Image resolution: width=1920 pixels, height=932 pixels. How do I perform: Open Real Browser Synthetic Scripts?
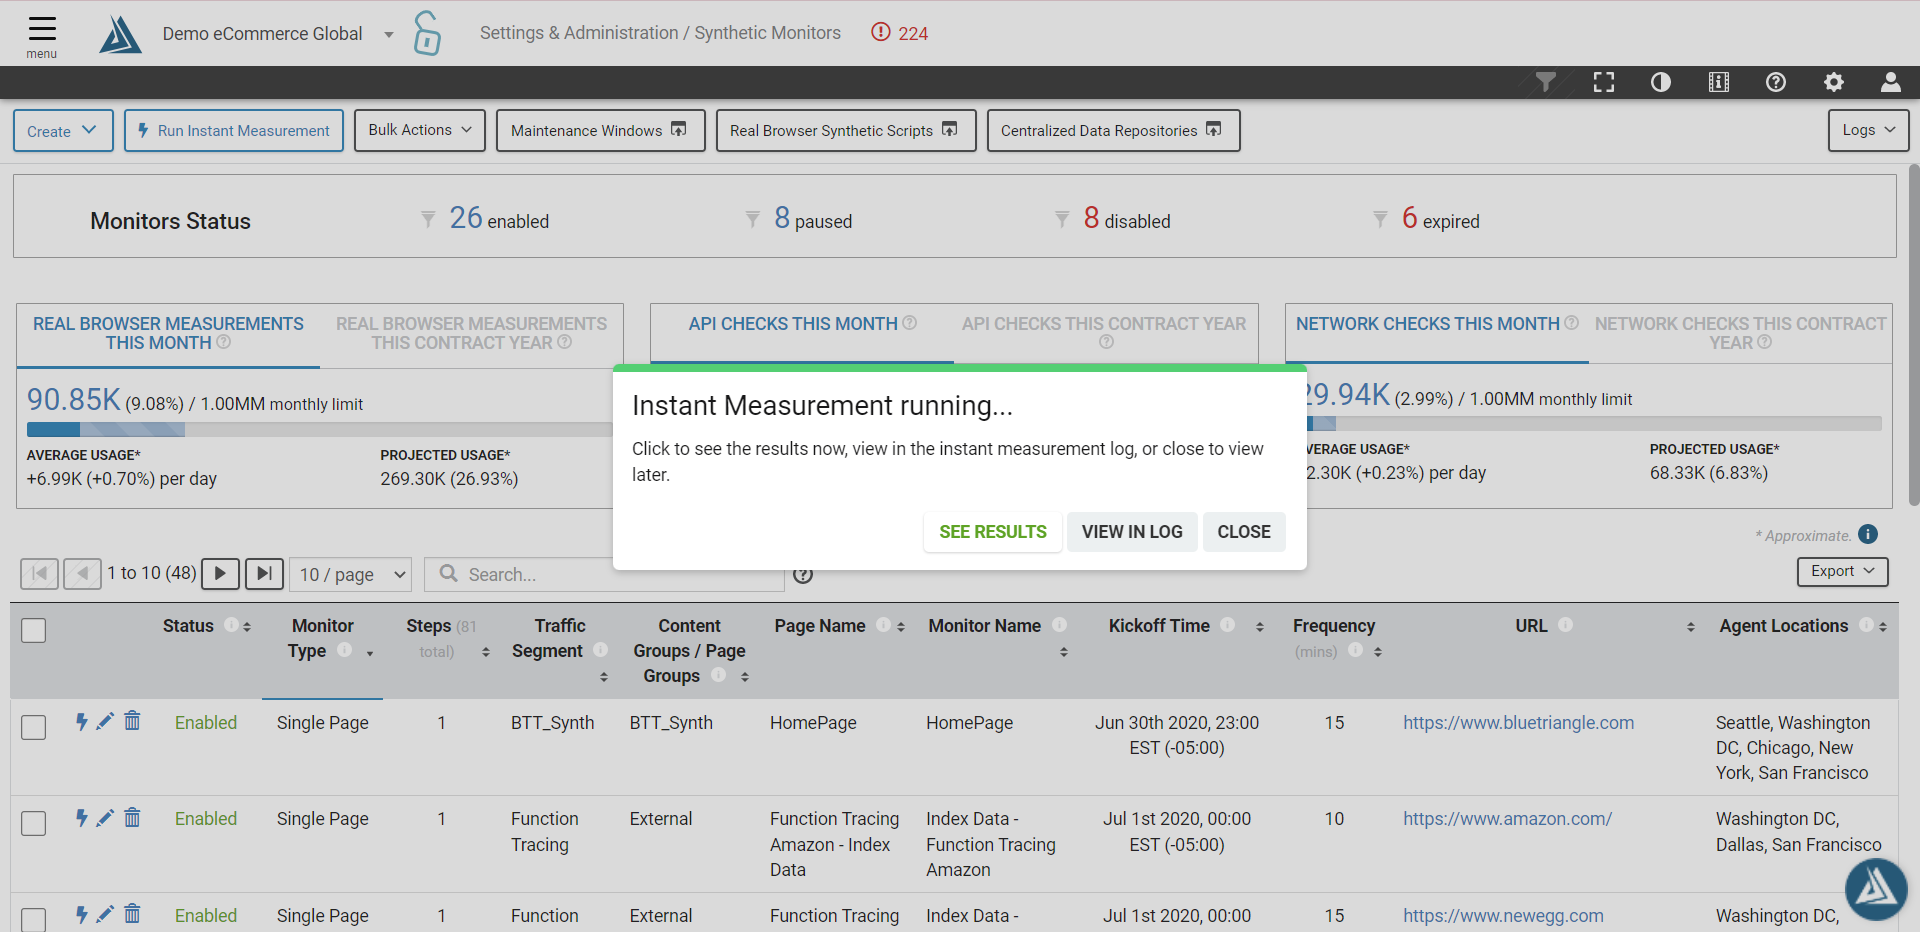[846, 131]
